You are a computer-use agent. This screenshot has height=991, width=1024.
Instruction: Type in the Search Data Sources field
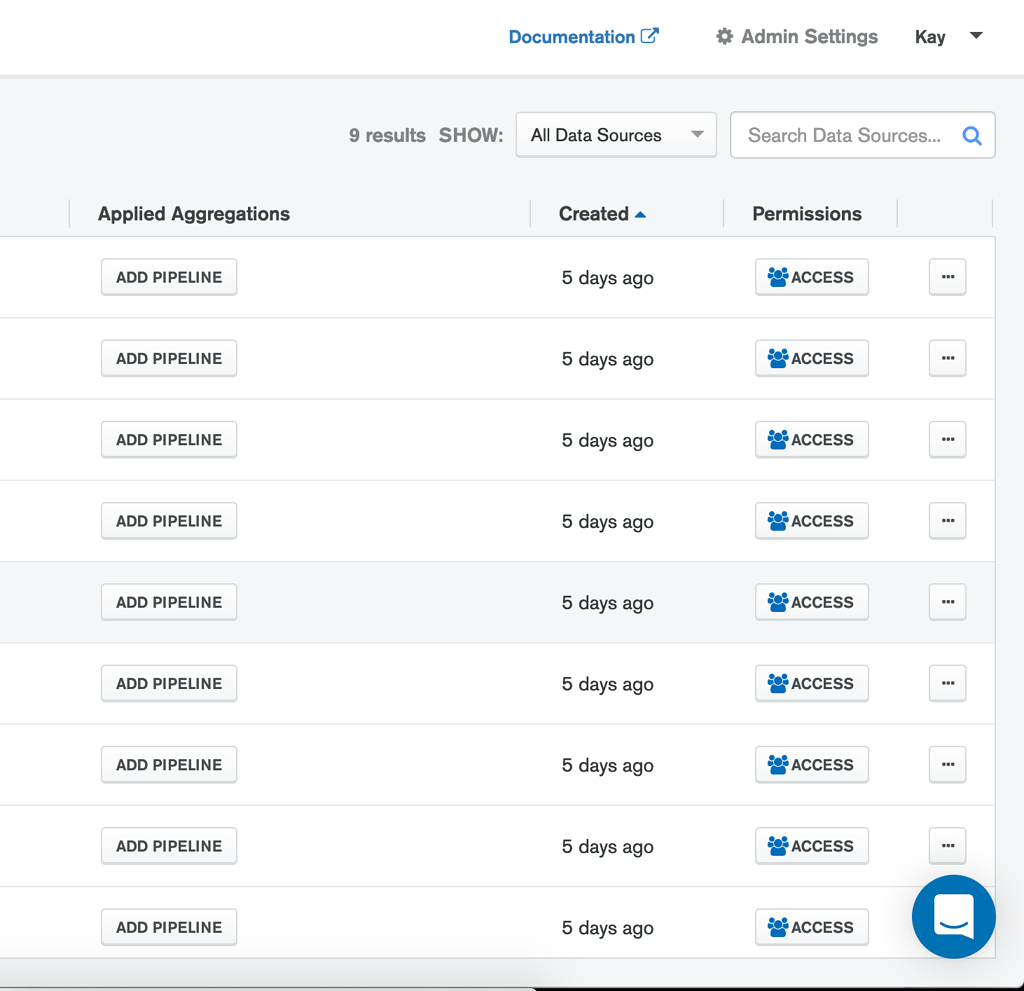coord(843,136)
